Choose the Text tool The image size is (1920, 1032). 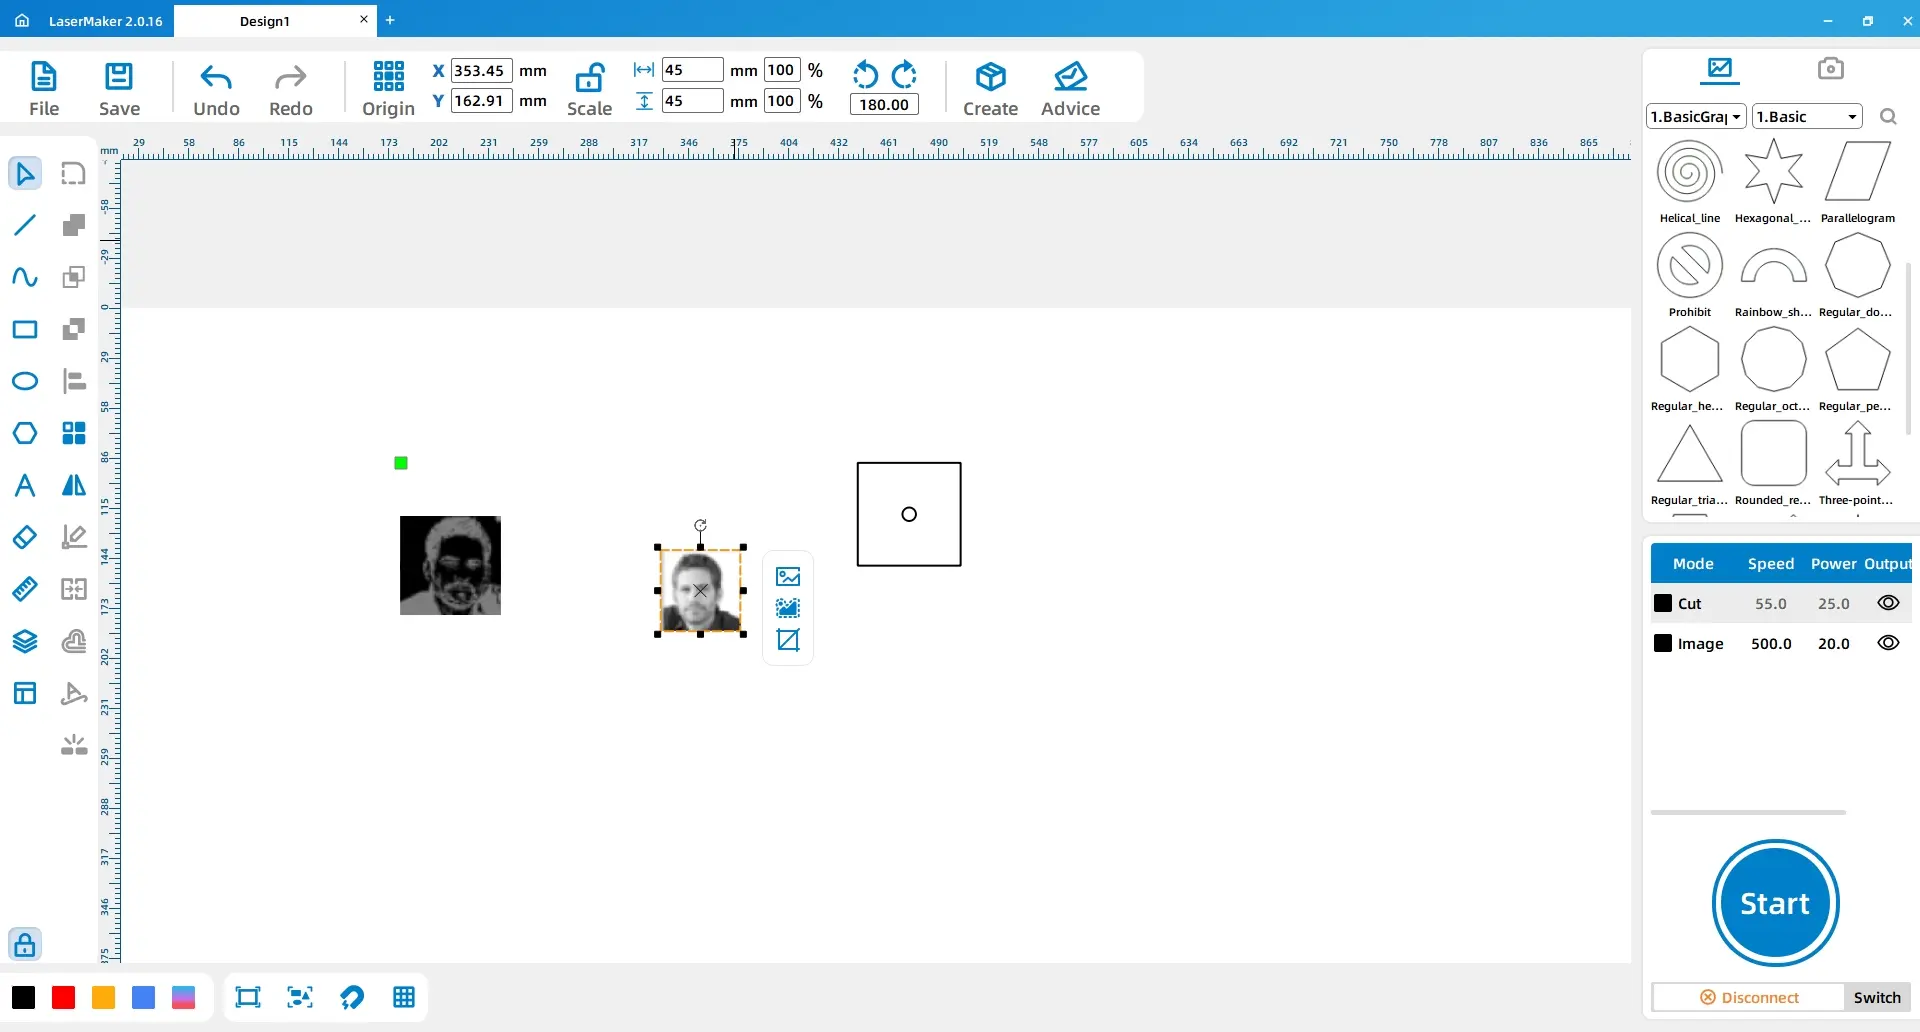25,486
